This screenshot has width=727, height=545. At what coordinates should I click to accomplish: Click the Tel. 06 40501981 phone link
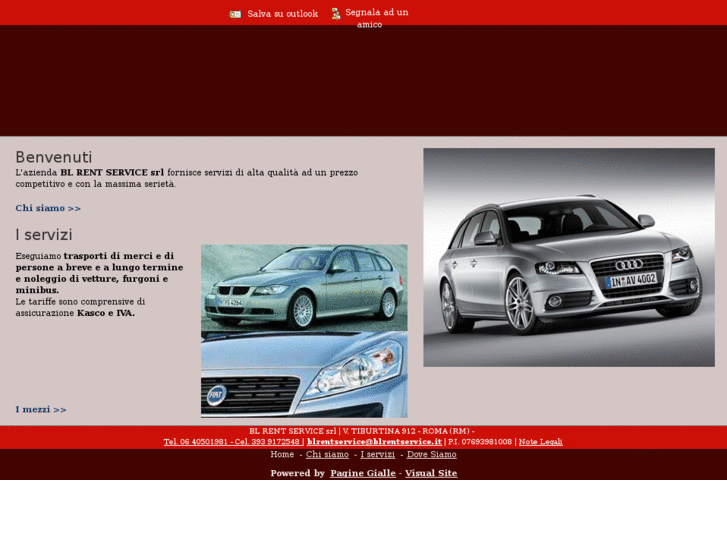[x=232, y=442]
